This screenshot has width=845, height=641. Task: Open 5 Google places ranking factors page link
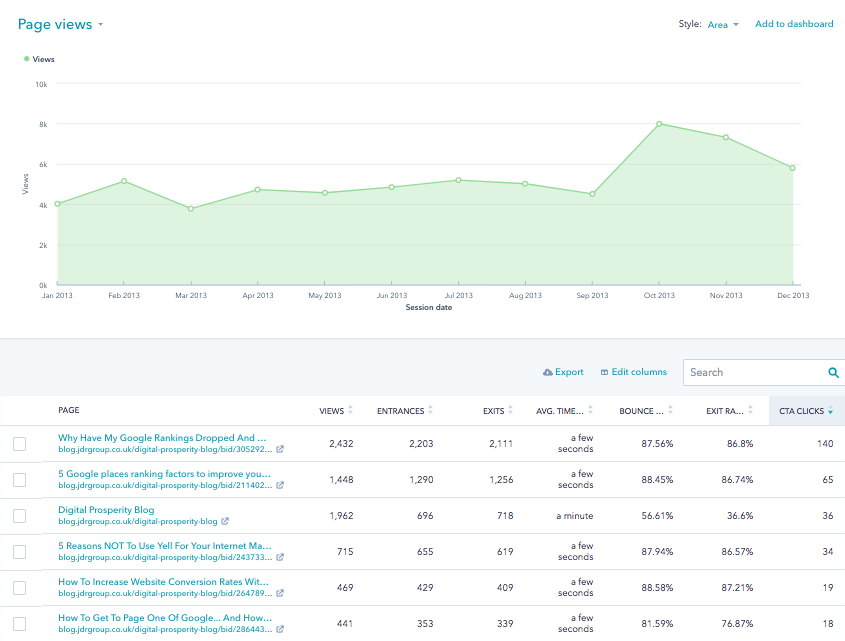tap(164, 474)
